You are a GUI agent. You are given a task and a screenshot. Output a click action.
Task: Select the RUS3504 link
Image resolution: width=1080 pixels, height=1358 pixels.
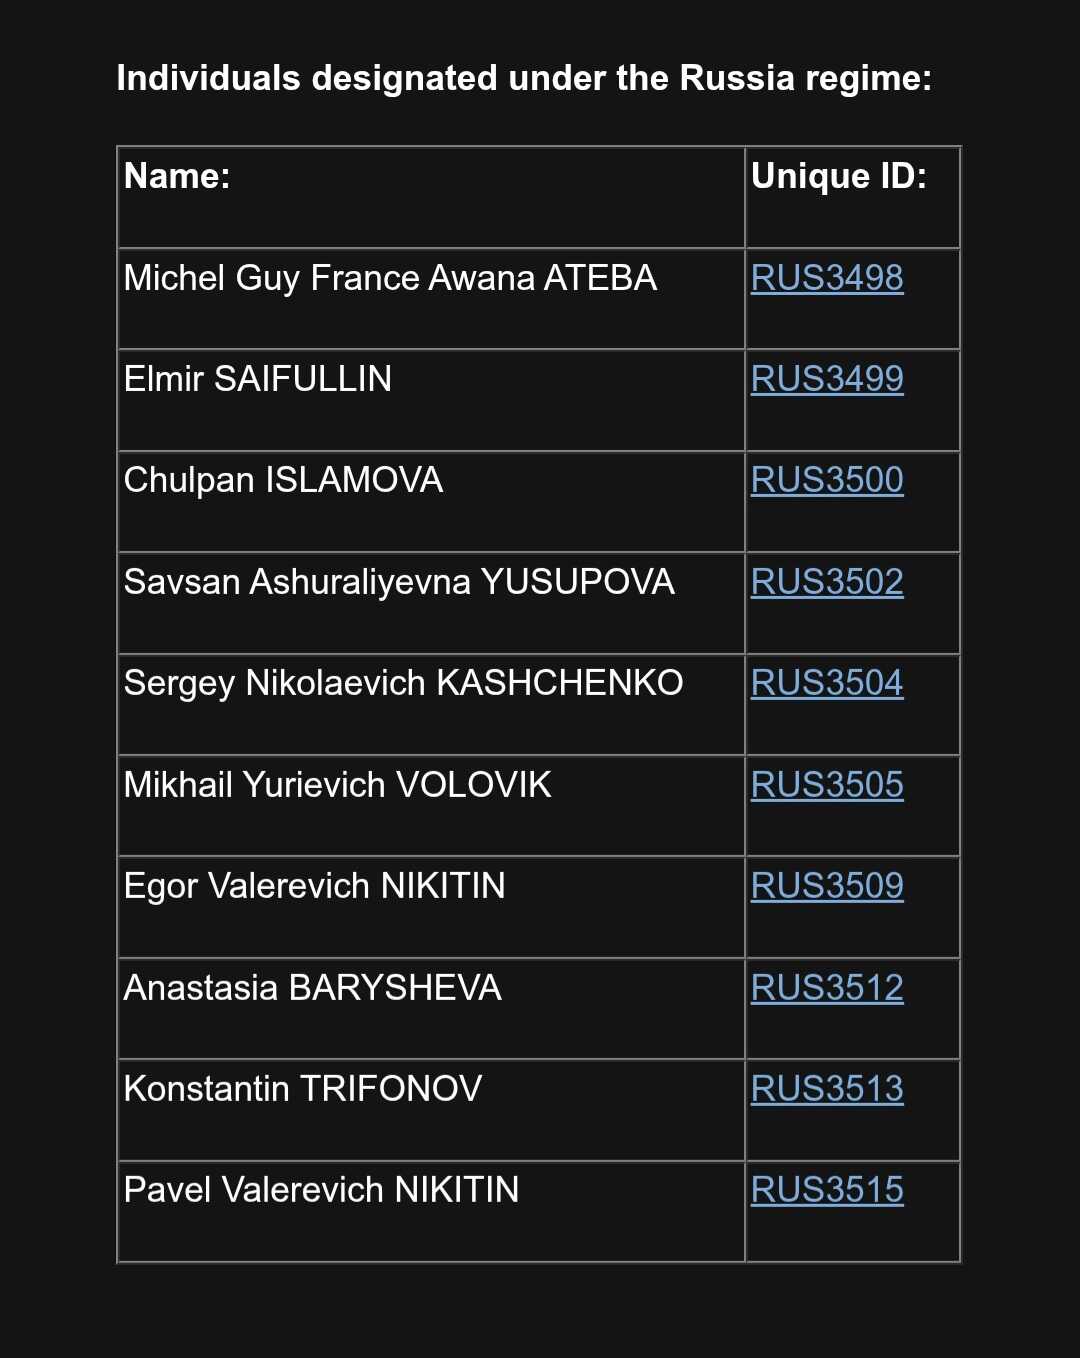(x=827, y=683)
